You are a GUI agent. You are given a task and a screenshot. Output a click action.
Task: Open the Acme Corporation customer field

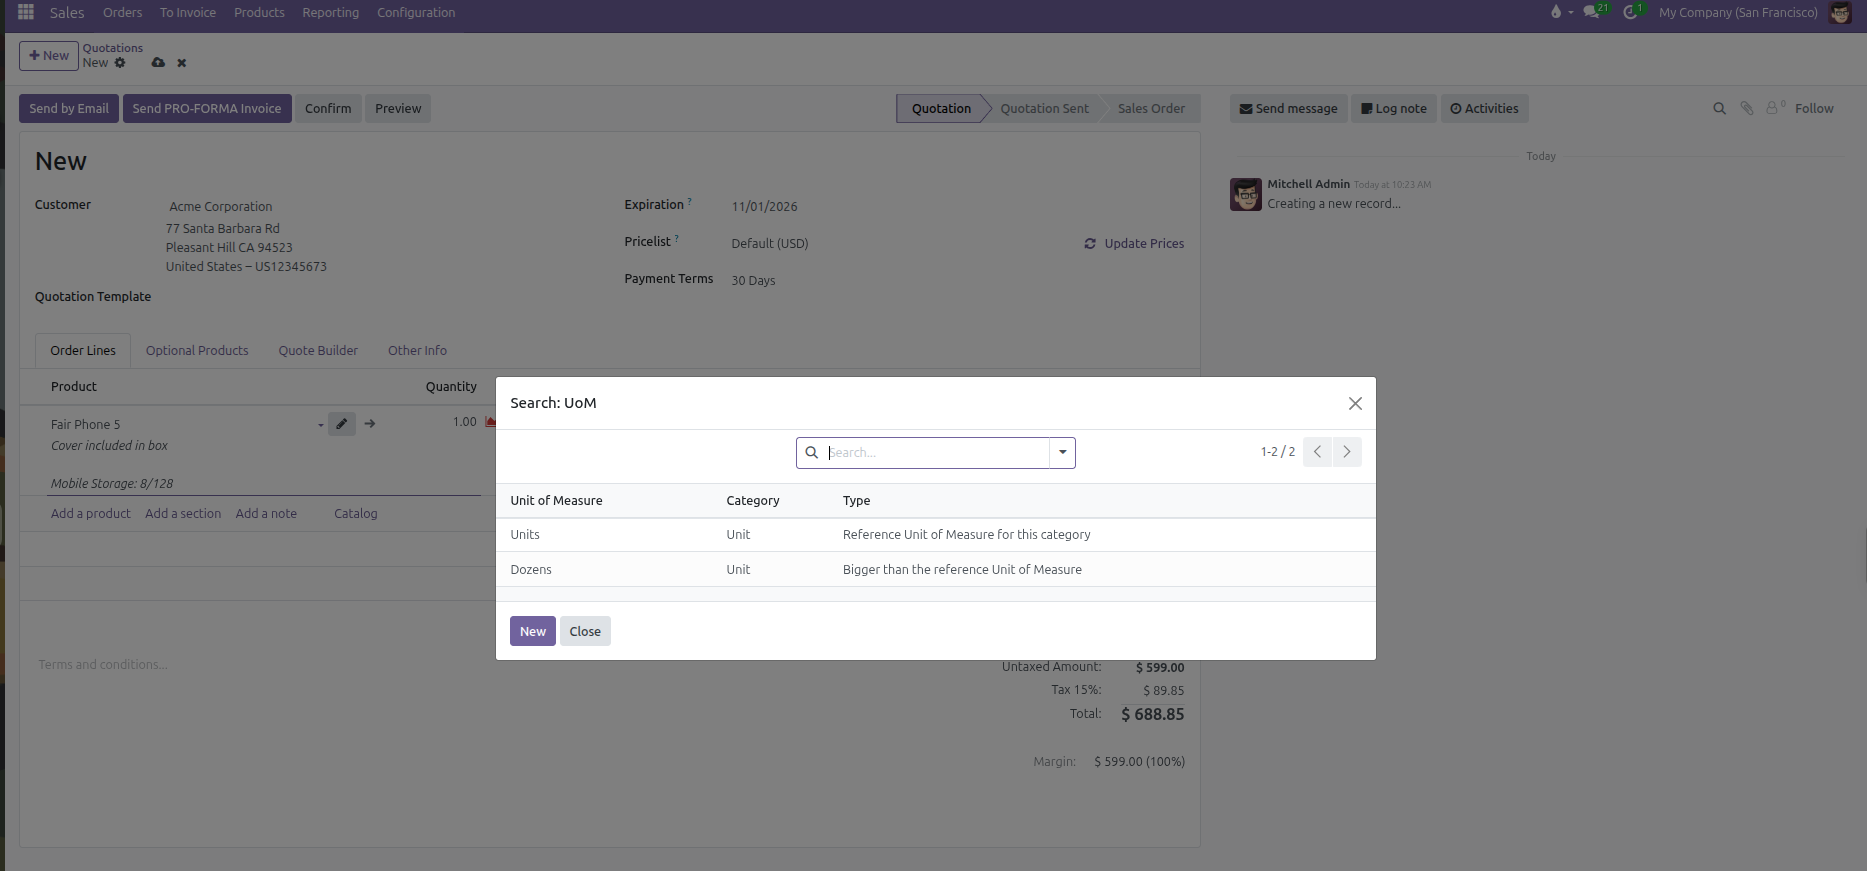pos(221,206)
